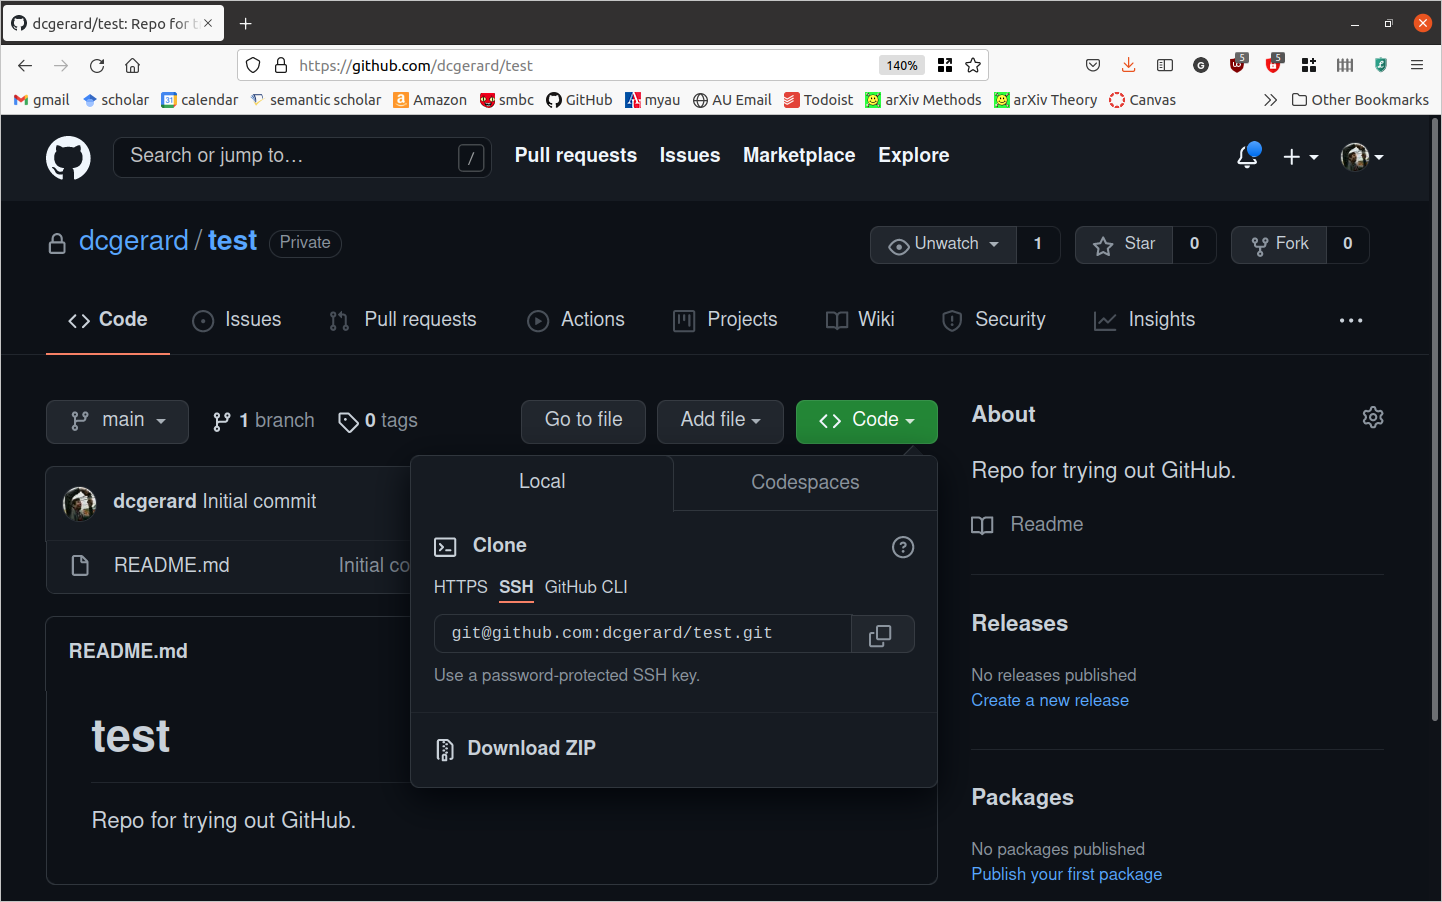Viewport: 1442px width, 902px height.
Task: Click the test repository name link
Action: click(x=233, y=241)
